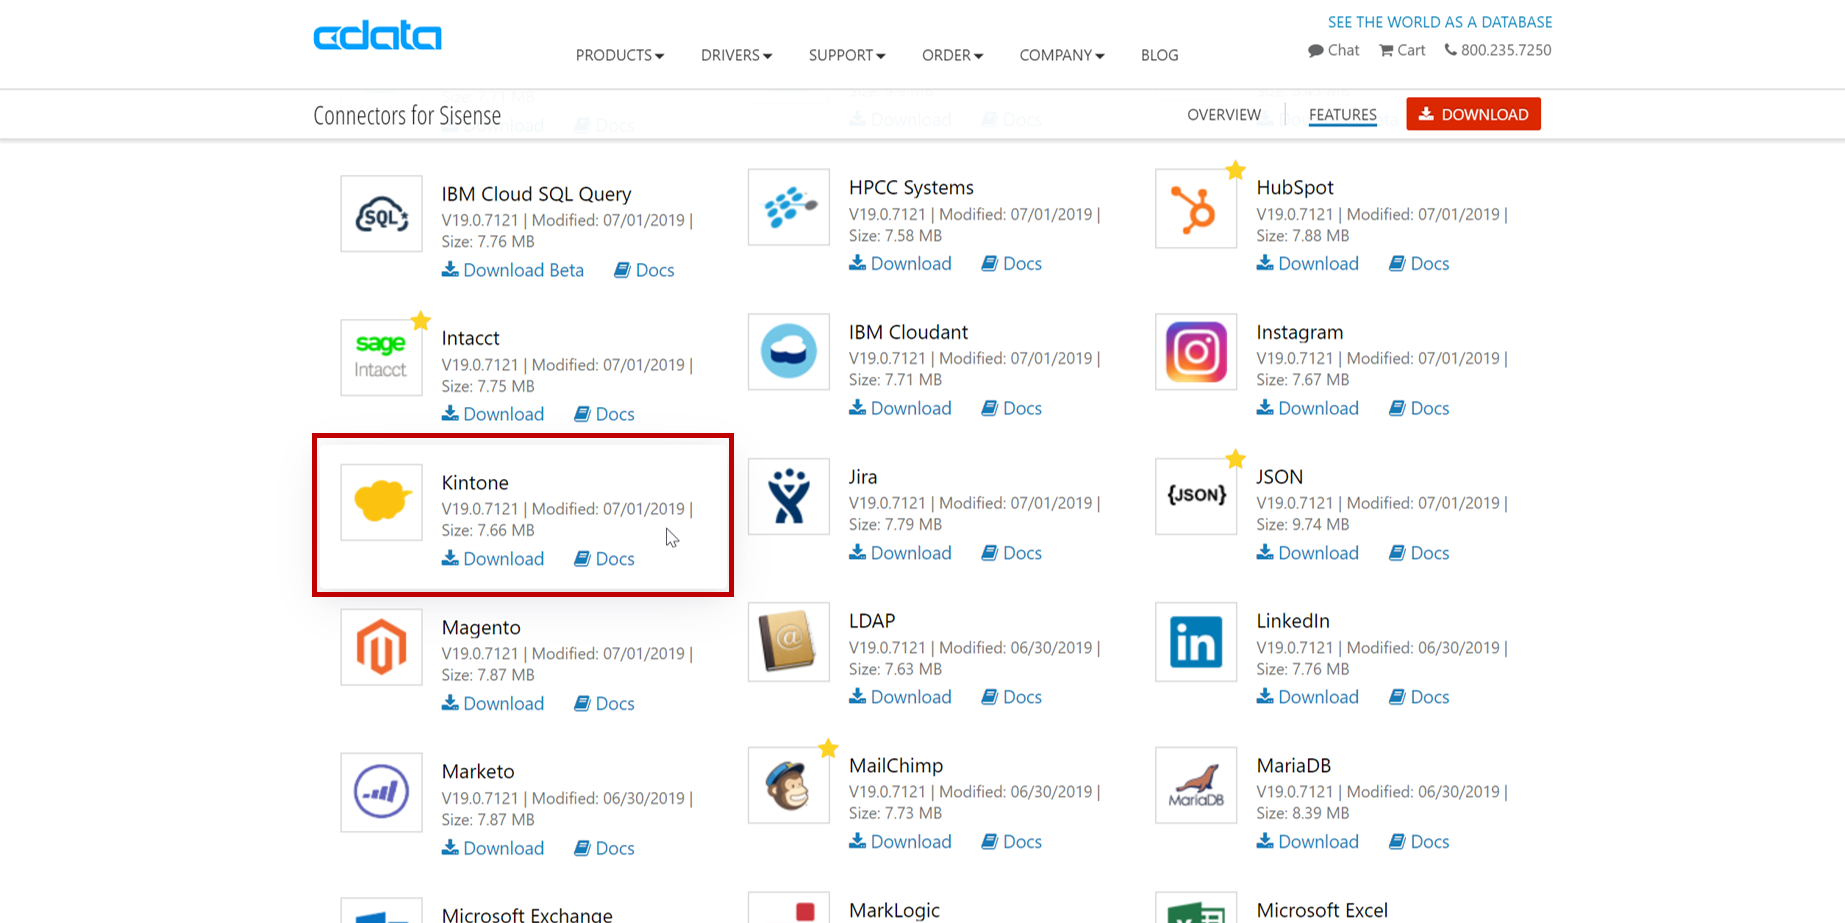
Task: Open Docs for JSON
Action: click(1419, 553)
